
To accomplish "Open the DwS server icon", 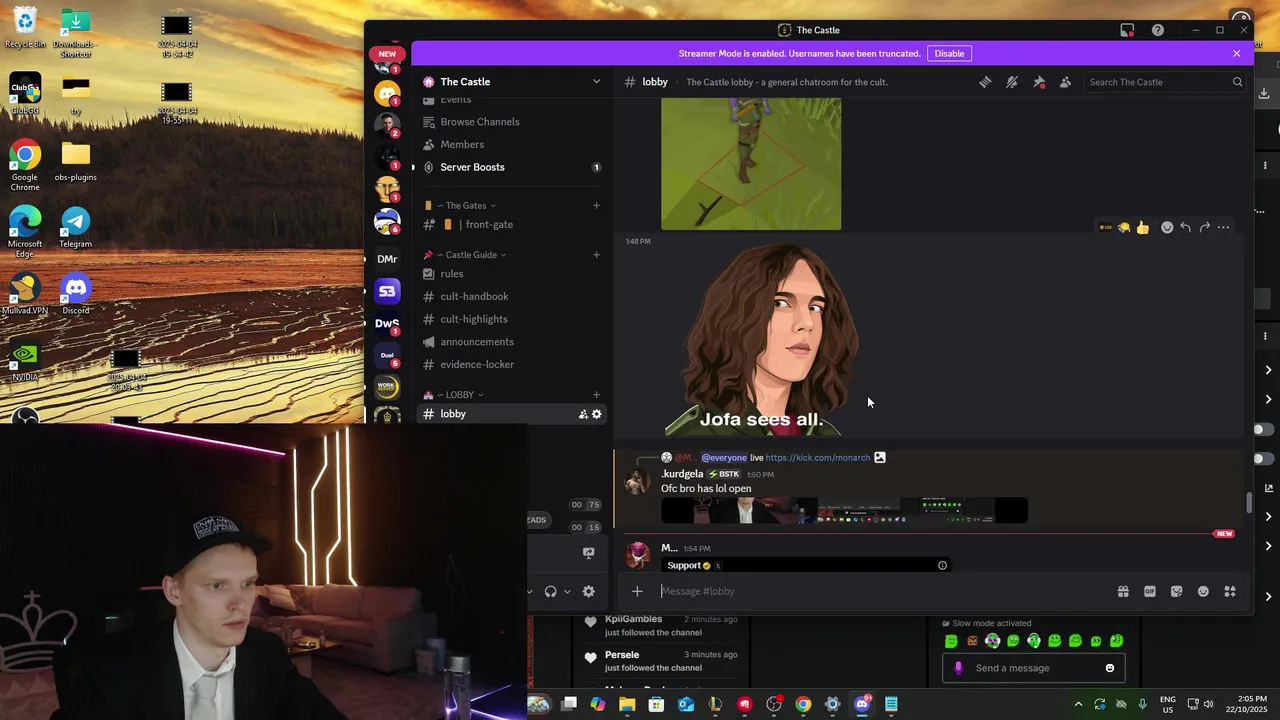I will [x=387, y=323].
